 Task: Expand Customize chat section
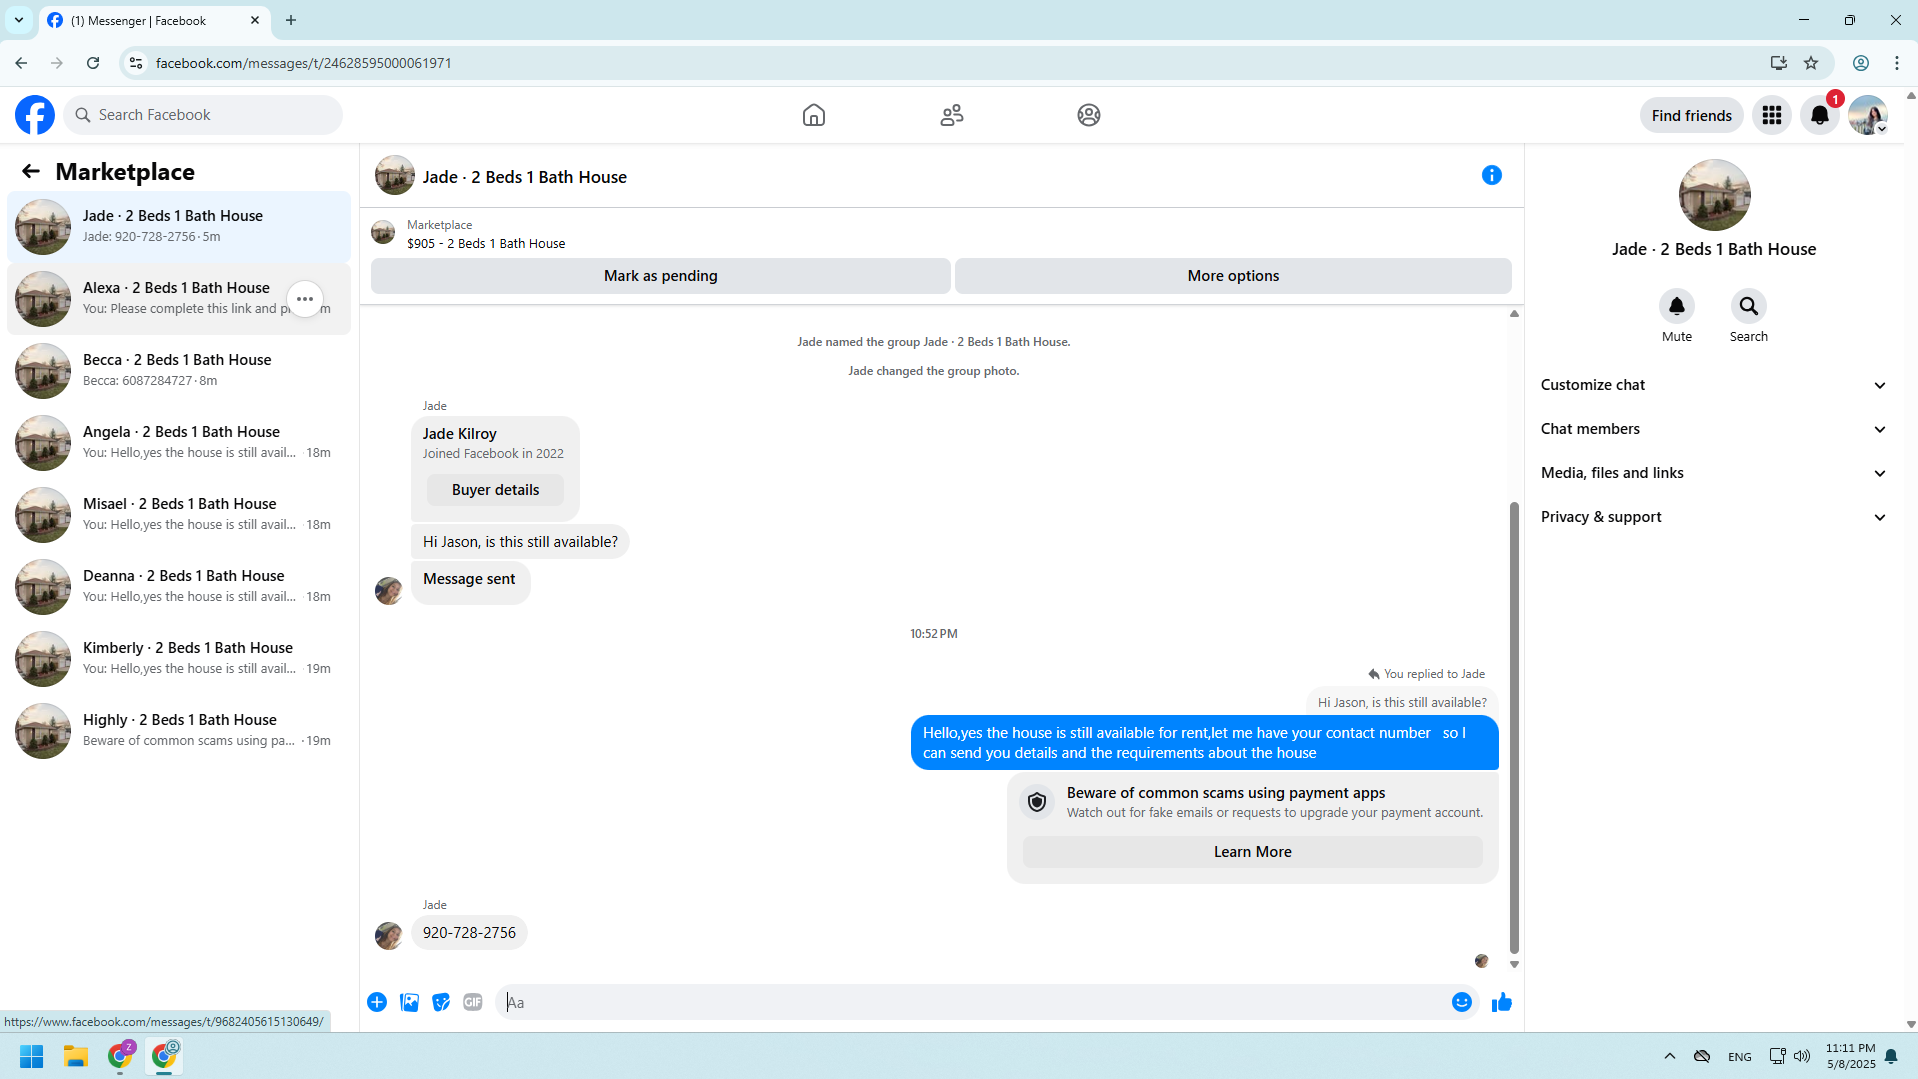tap(1714, 385)
